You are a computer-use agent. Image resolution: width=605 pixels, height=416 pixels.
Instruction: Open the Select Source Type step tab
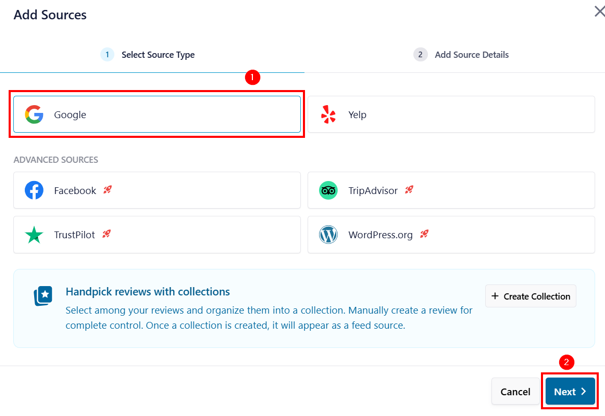(x=148, y=55)
